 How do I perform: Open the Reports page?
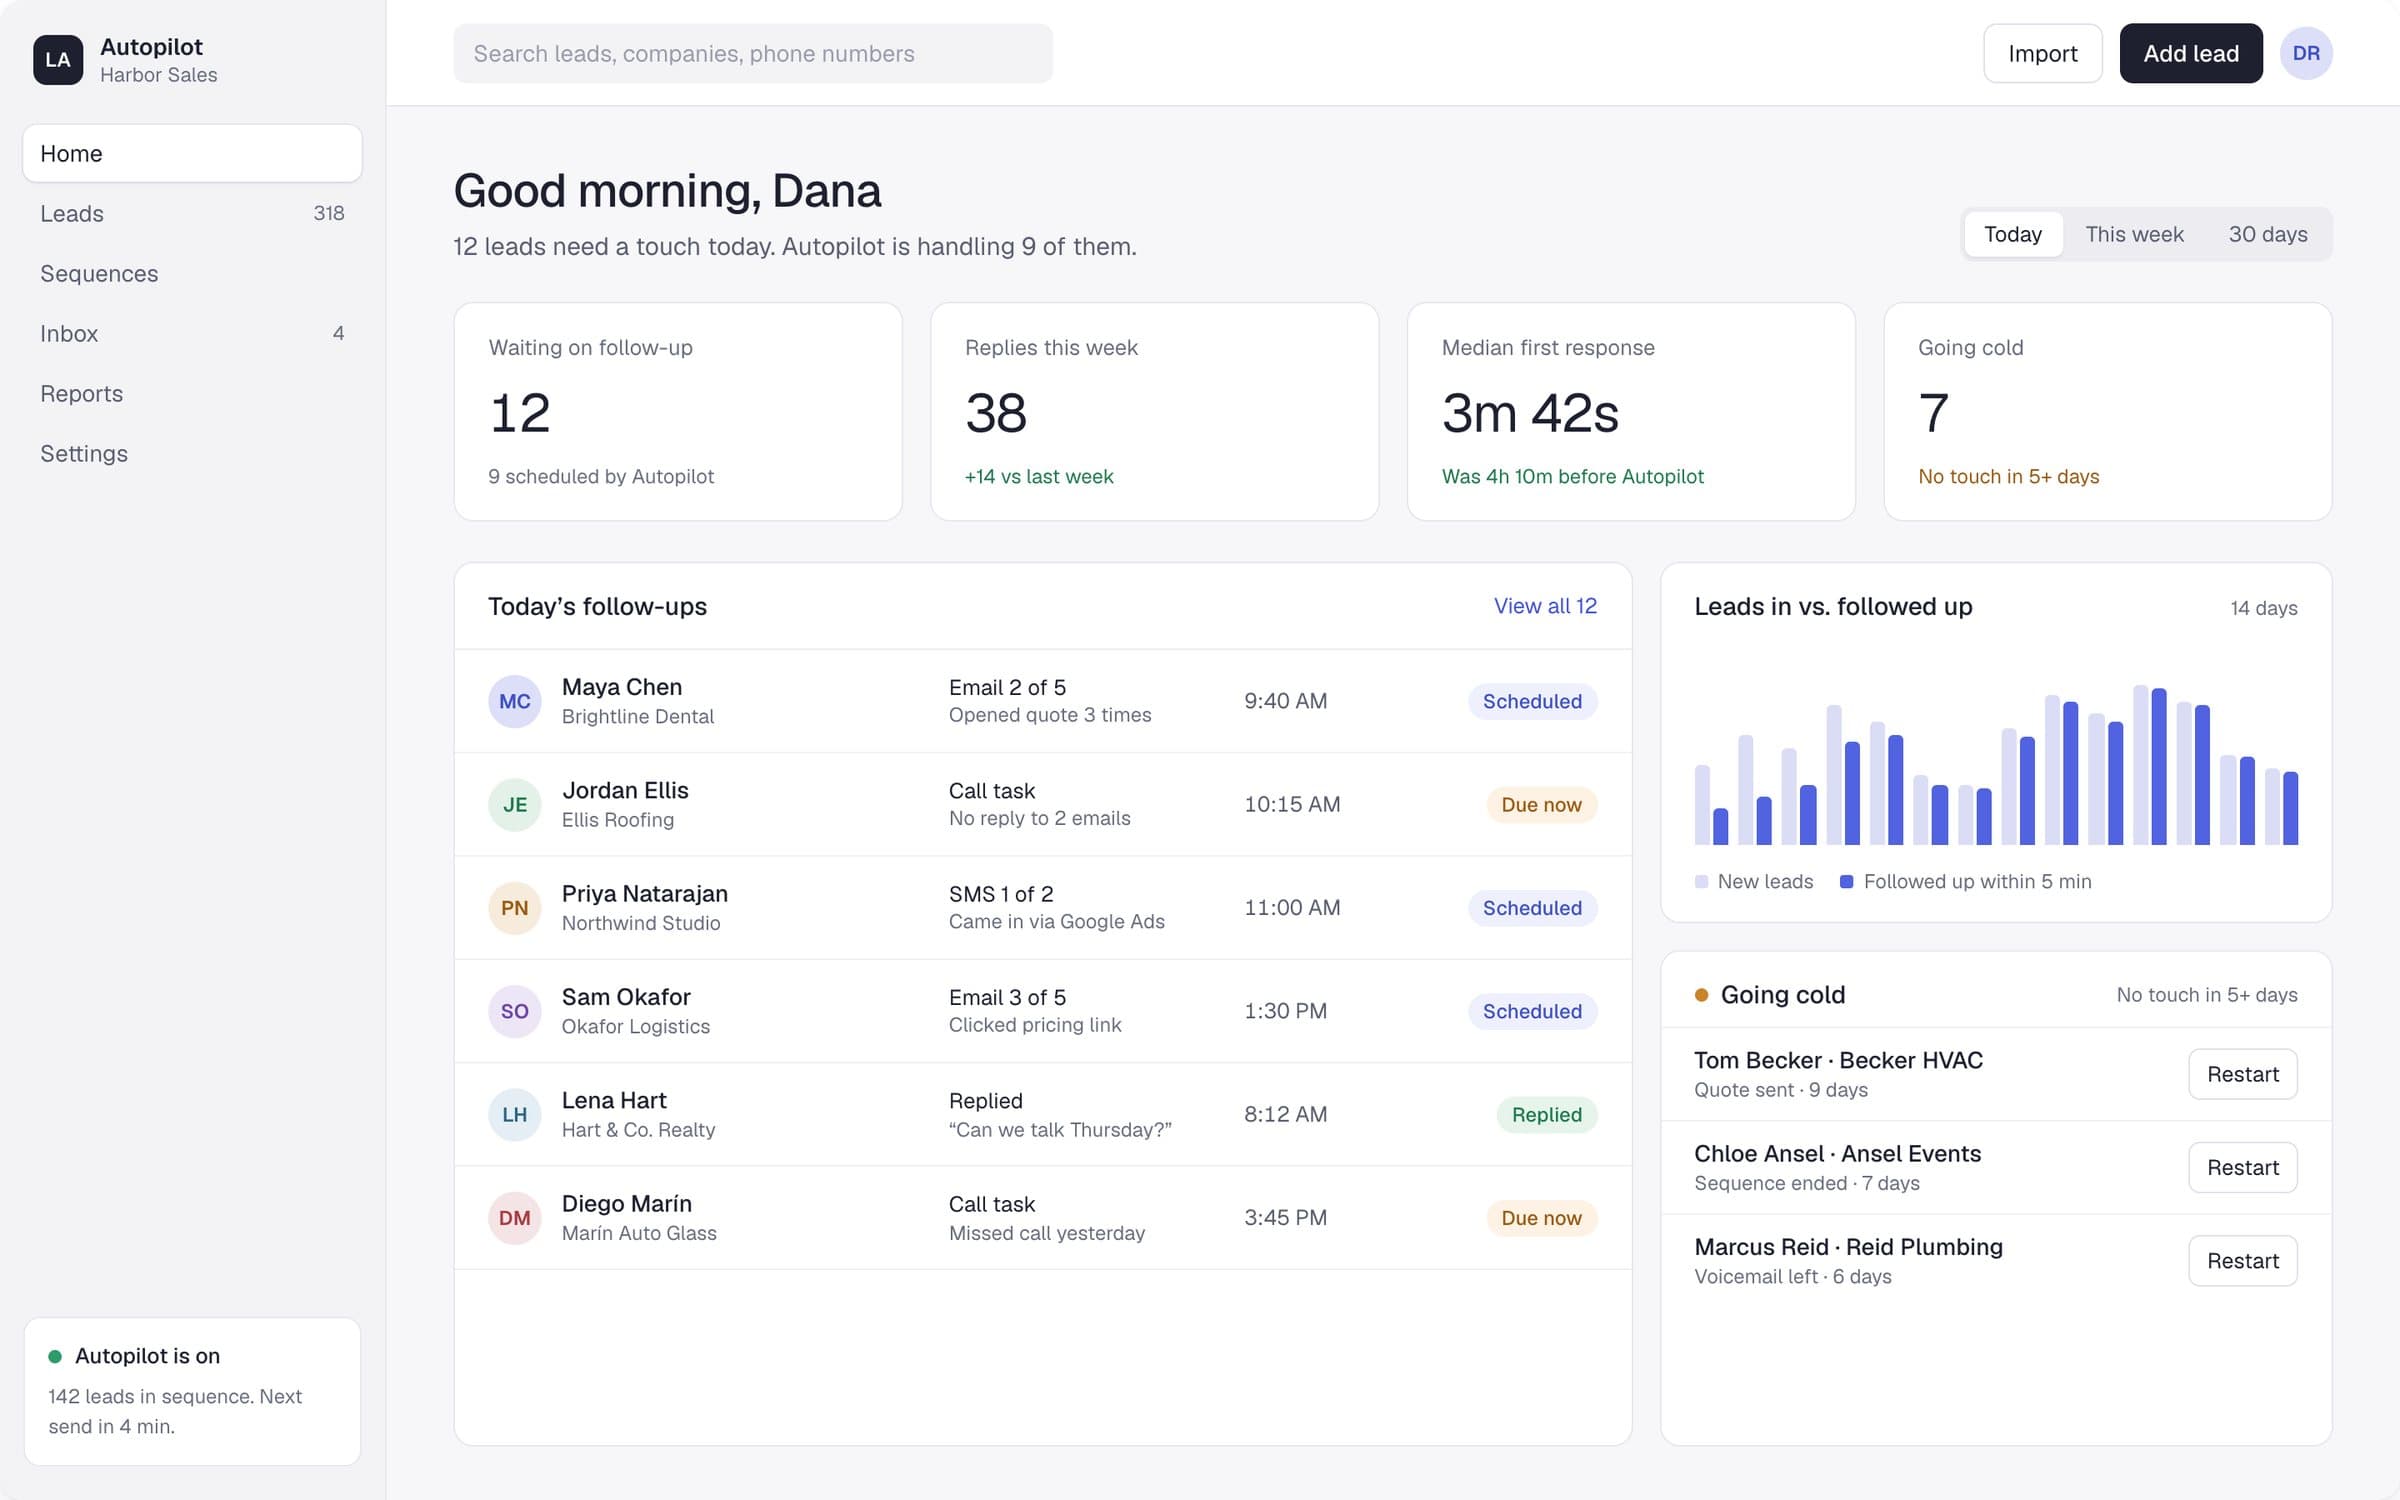point(192,393)
